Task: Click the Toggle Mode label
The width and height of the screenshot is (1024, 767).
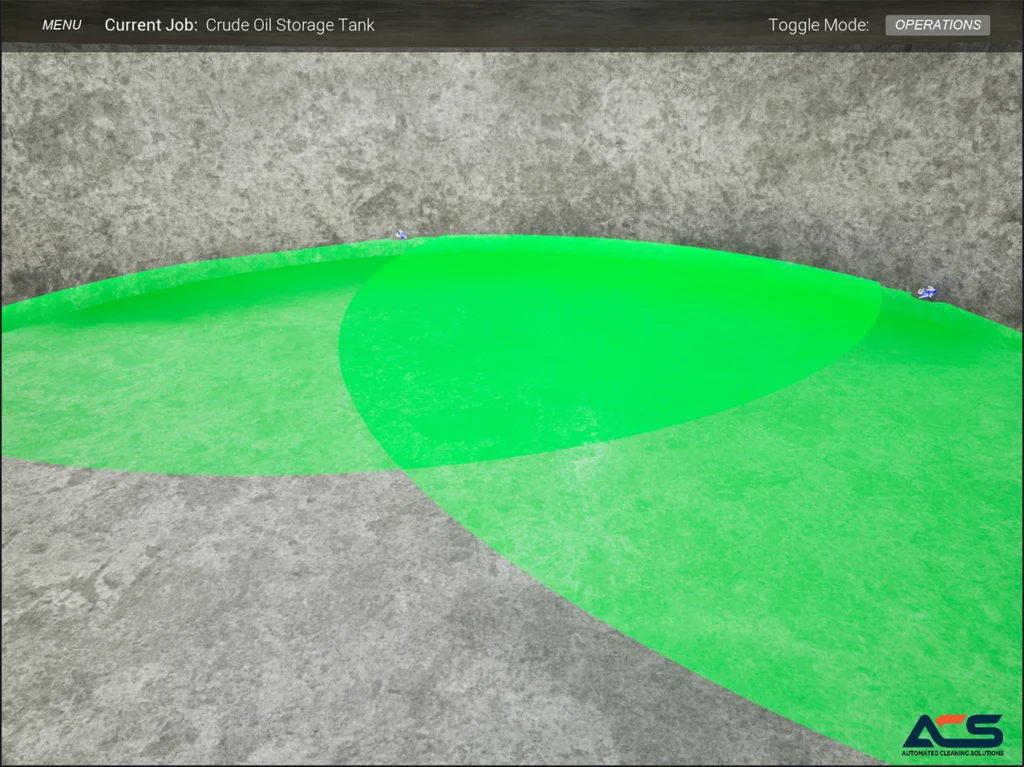Action: (818, 25)
